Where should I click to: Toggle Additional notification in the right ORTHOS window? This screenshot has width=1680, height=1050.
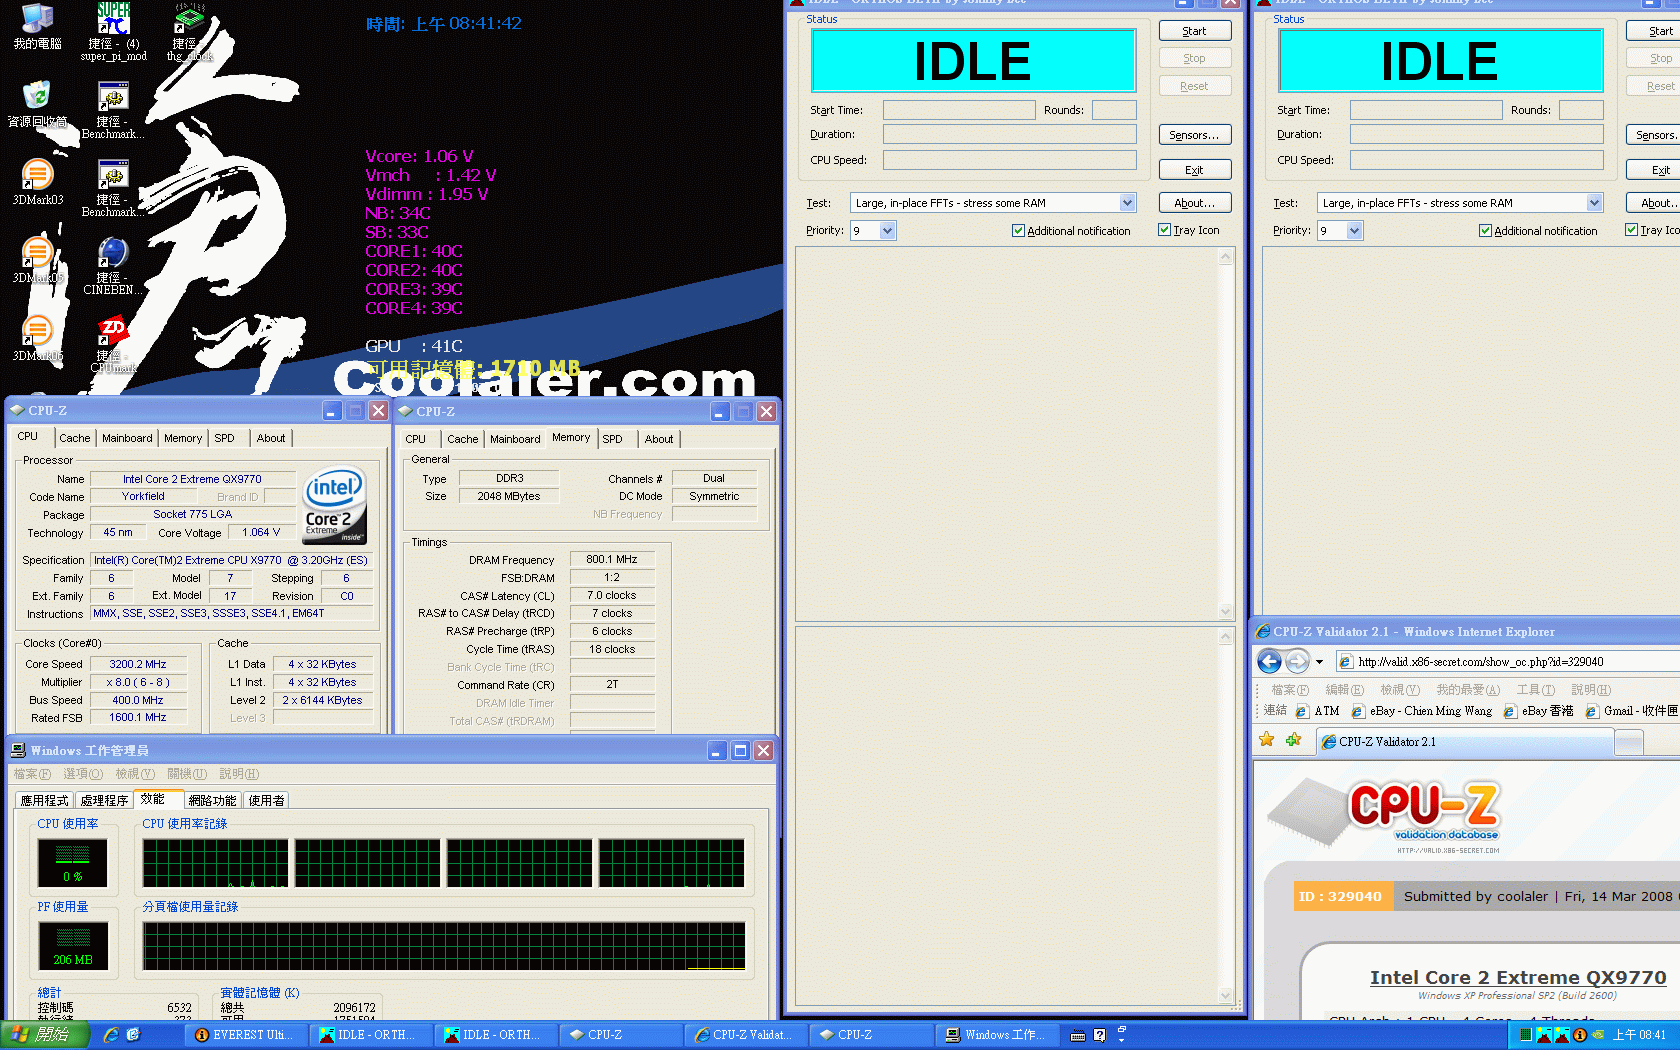(x=1538, y=231)
